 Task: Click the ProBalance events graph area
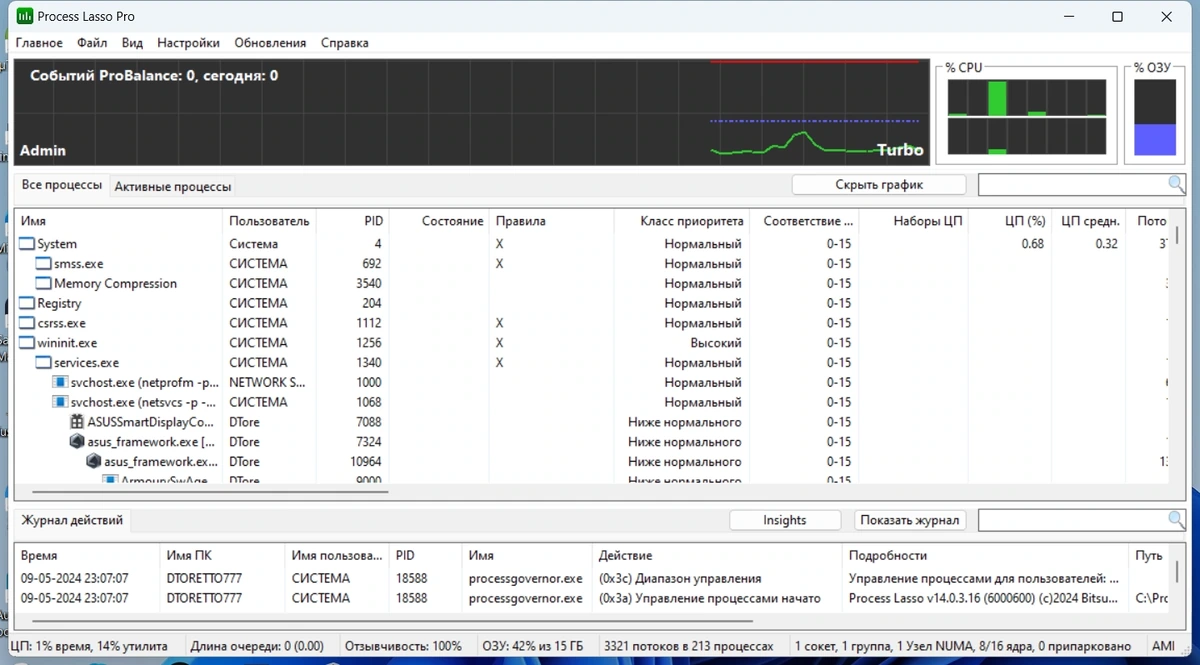(x=470, y=112)
